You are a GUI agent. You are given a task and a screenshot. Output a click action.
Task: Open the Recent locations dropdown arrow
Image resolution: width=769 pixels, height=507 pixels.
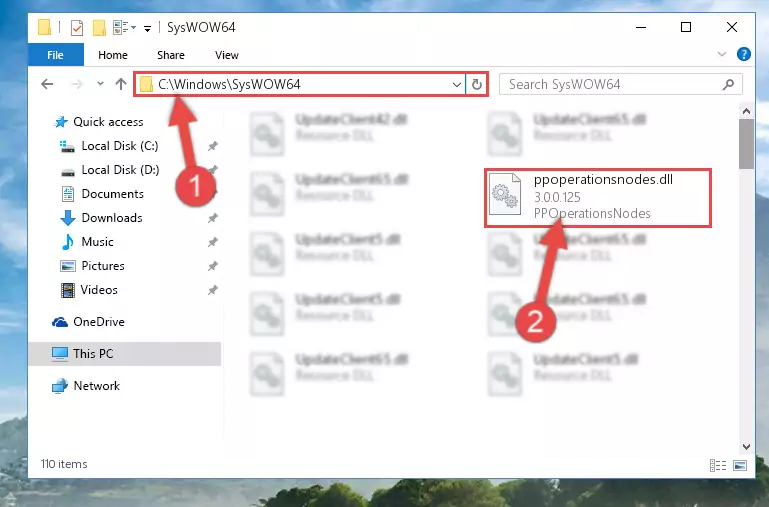pyautogui.click(x=101, y=84)
